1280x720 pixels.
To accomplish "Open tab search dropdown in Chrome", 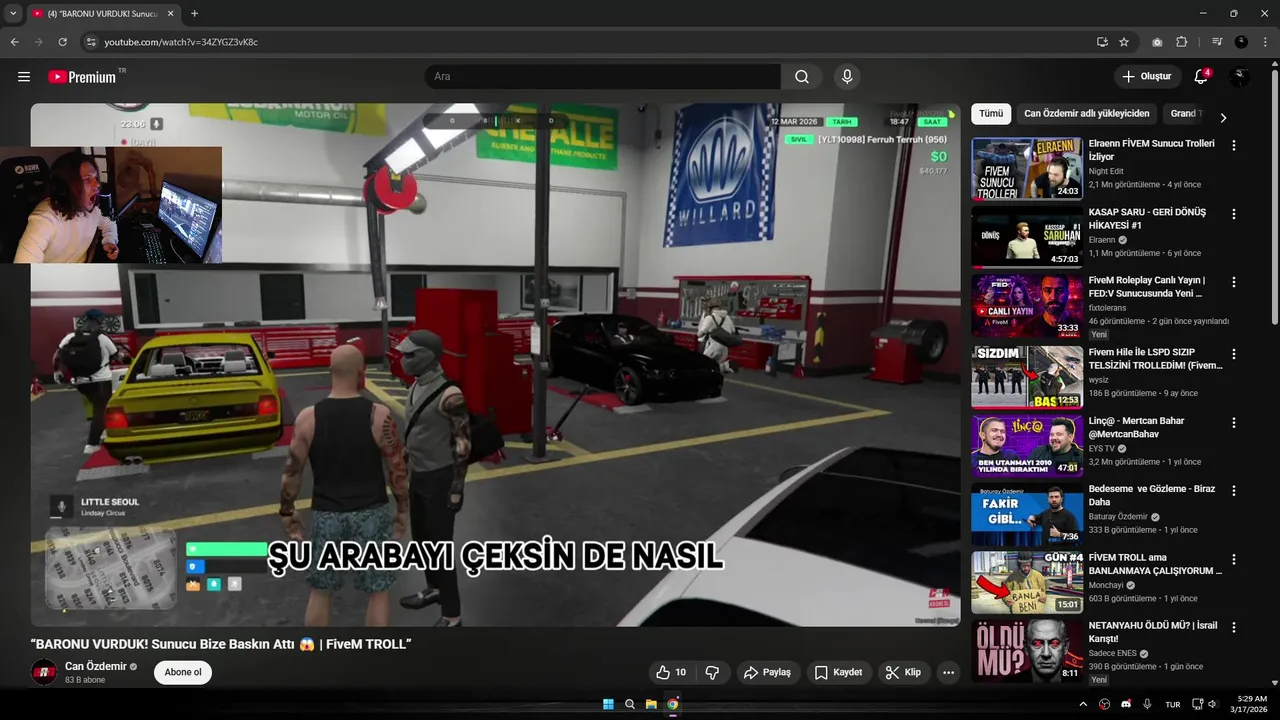I will 13,13.
